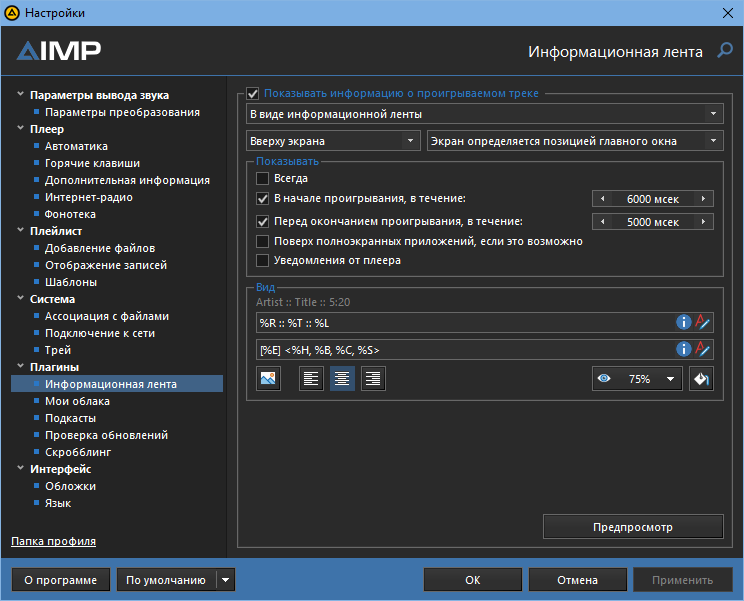This screenshot has width=744, height=601.
Task: Open the 'В виде информационной ленты' dropdown
Action: 484,114
